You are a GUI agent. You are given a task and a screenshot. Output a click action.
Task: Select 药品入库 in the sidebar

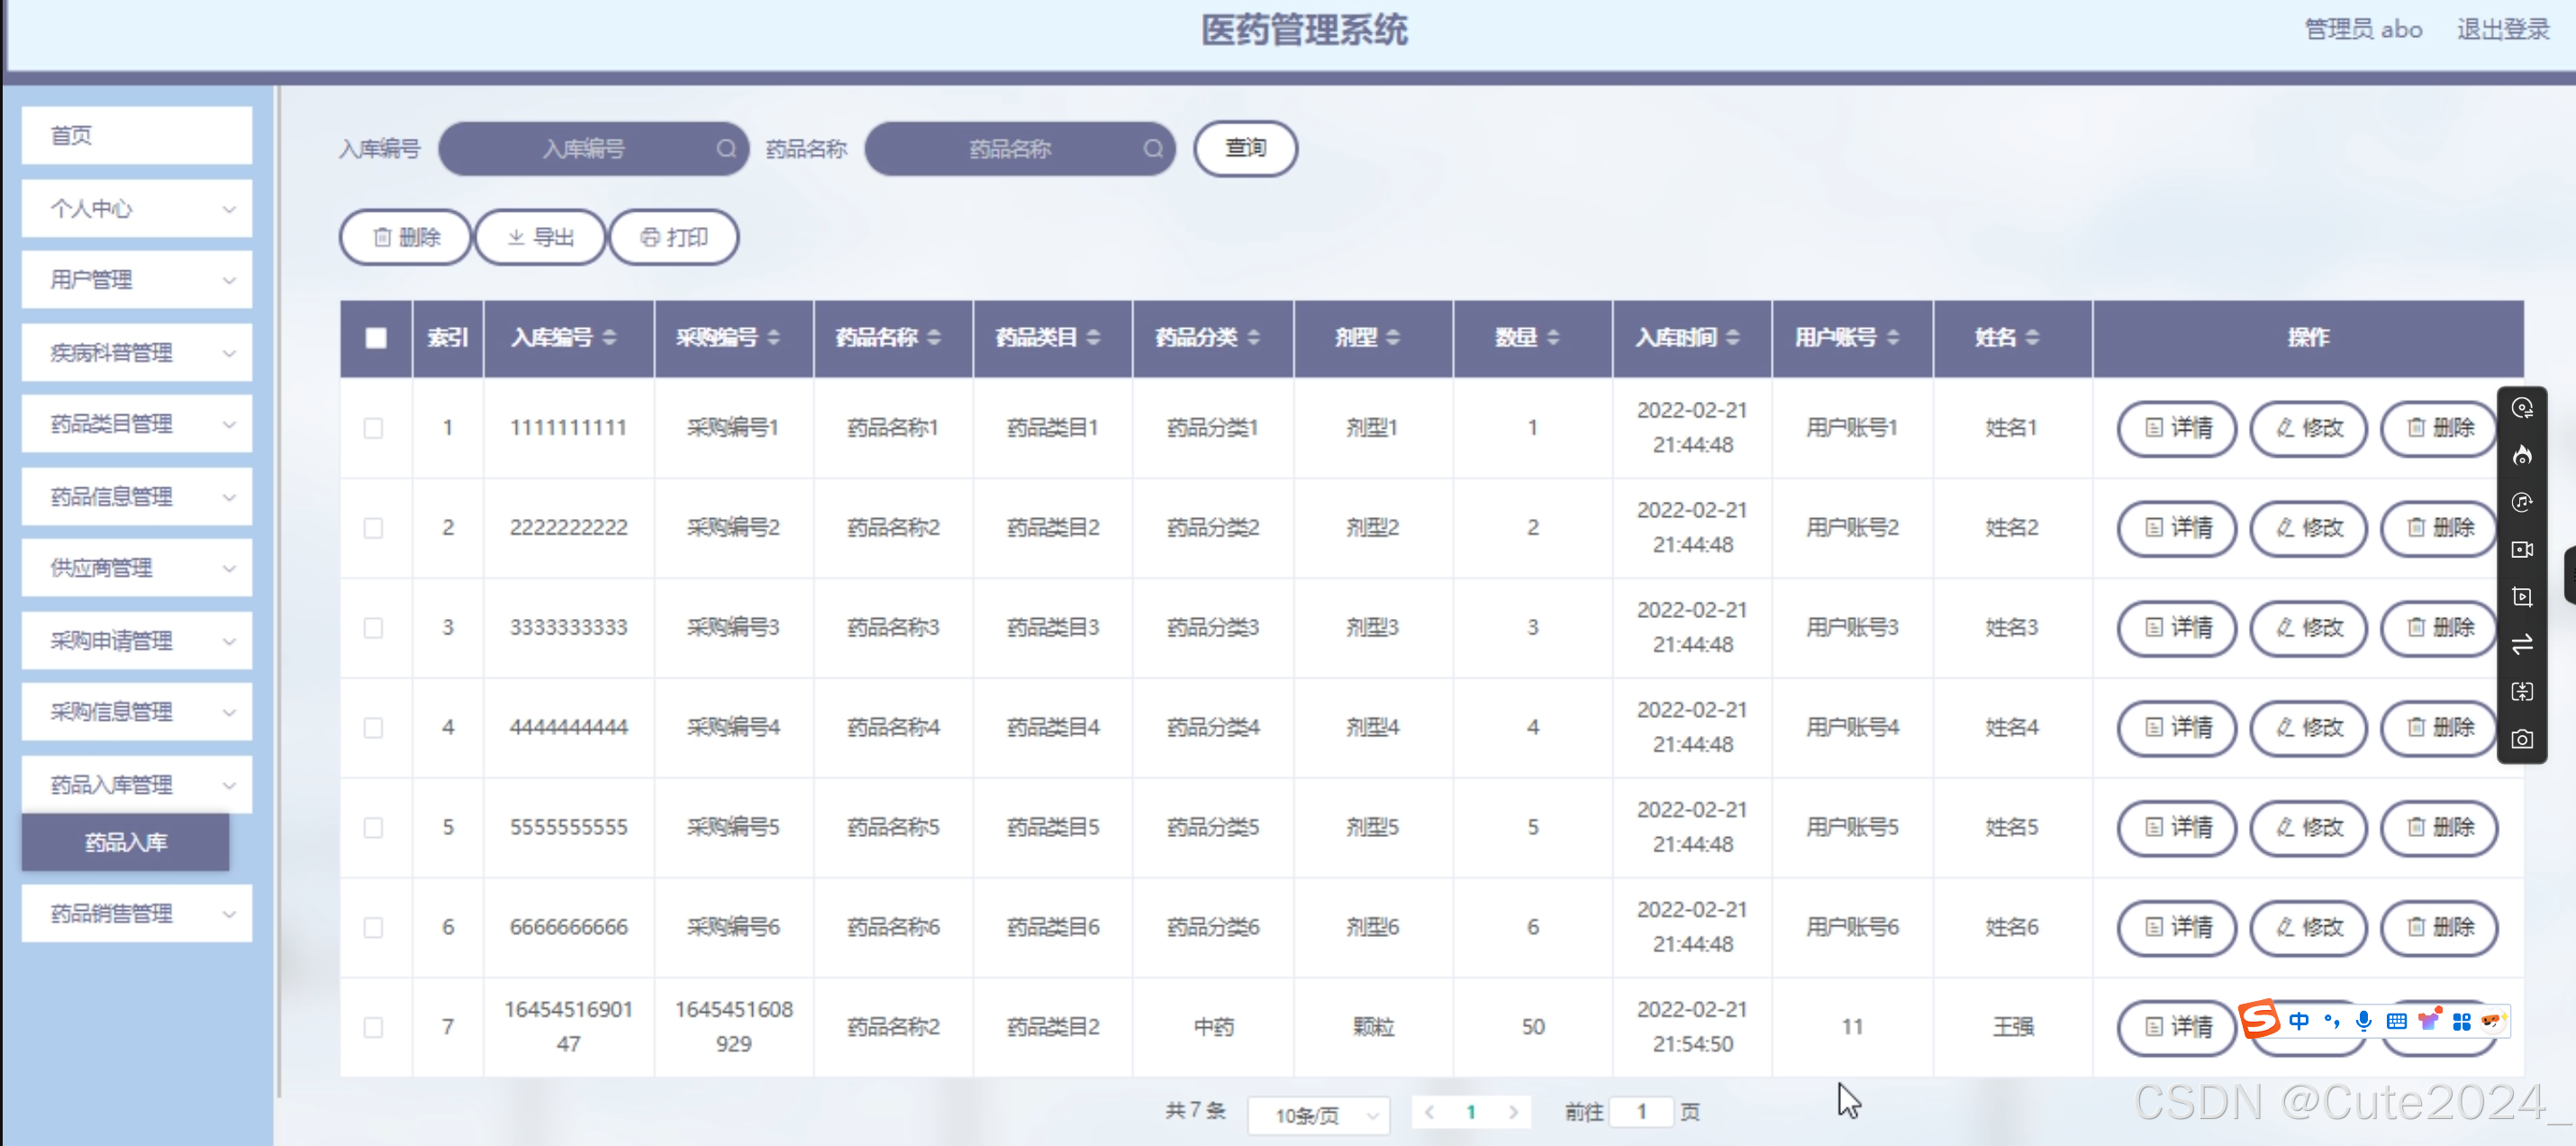click(125, 843)
